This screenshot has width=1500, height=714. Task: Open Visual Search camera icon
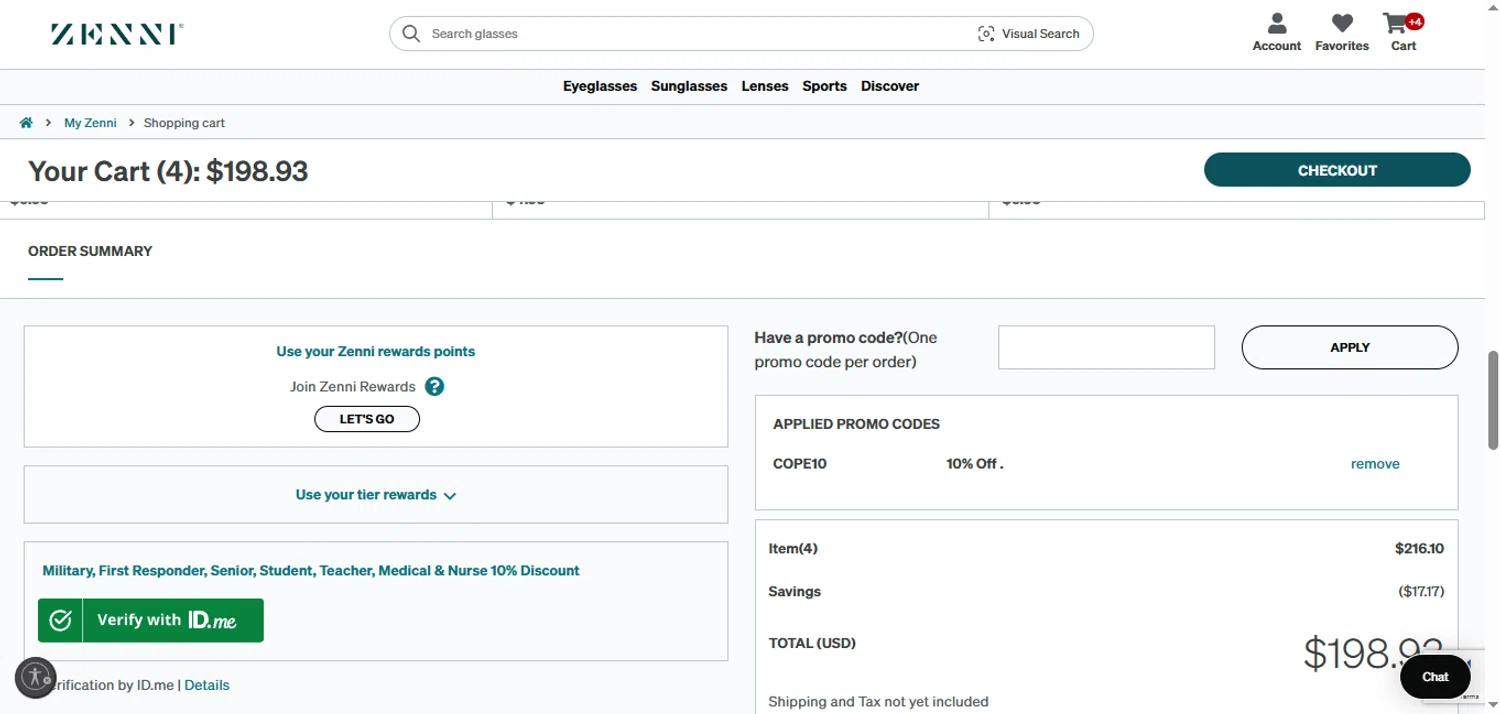click(x=986, y=34)
